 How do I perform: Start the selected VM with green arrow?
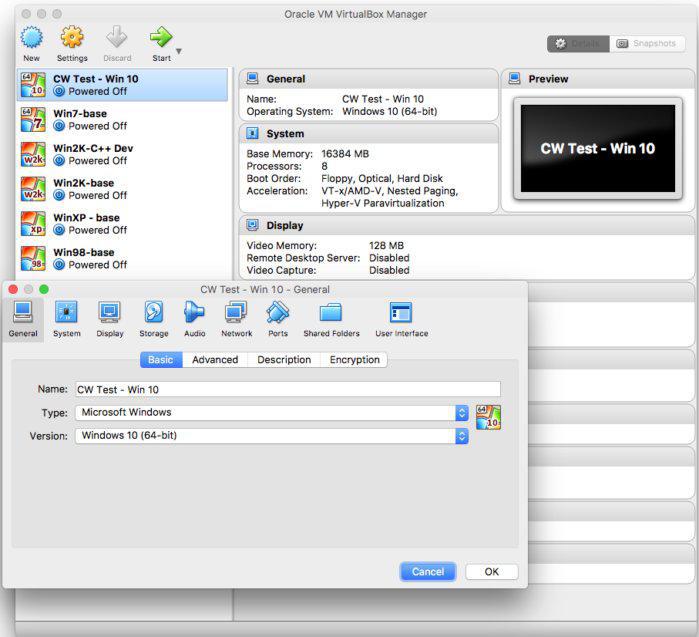click(x=160, y=37)
